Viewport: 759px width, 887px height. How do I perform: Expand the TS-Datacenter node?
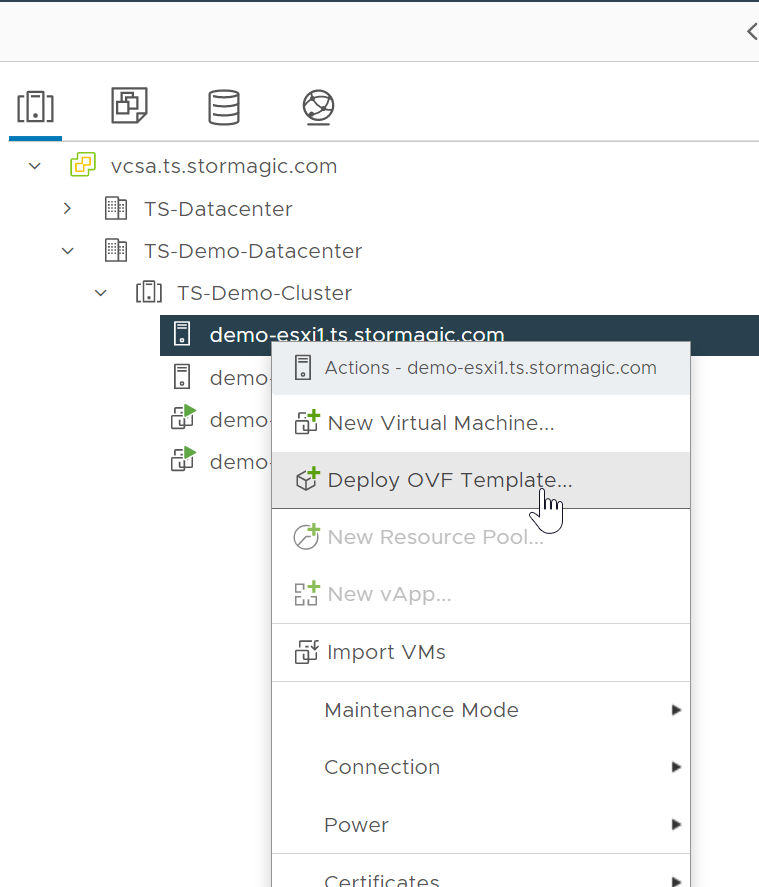click(x=67, y=209)
